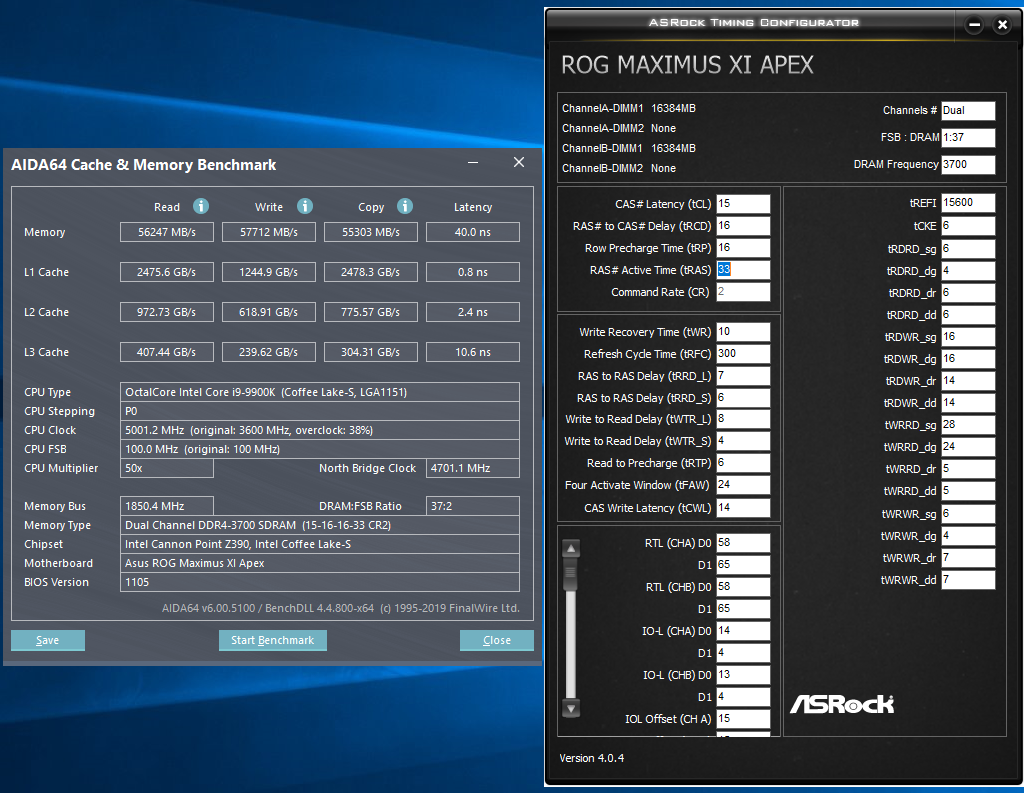Click the tWTR_L value field

[743, 419]
